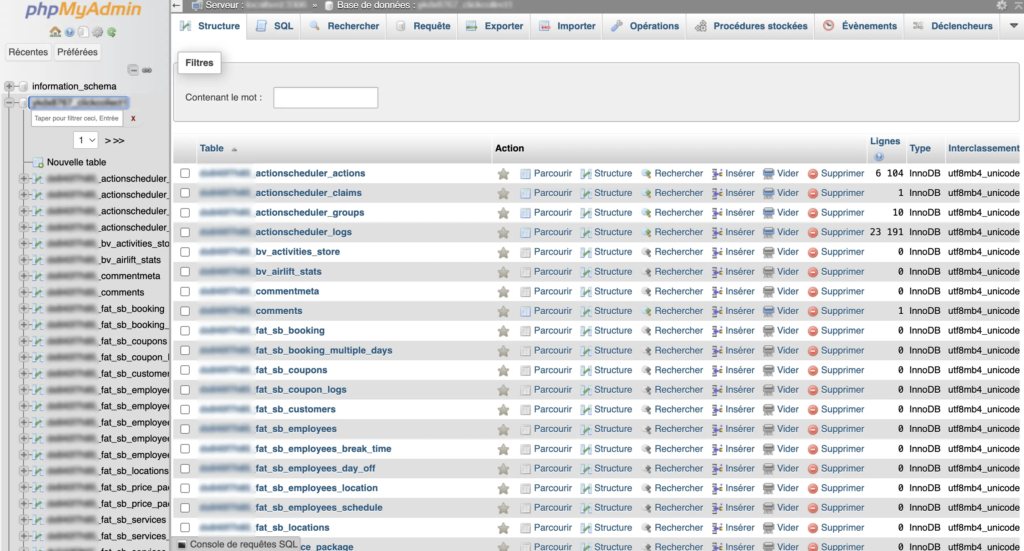1024x551 pixels.
Task: Open the page number dropdown in sidebar
Action: click(86, 140)
